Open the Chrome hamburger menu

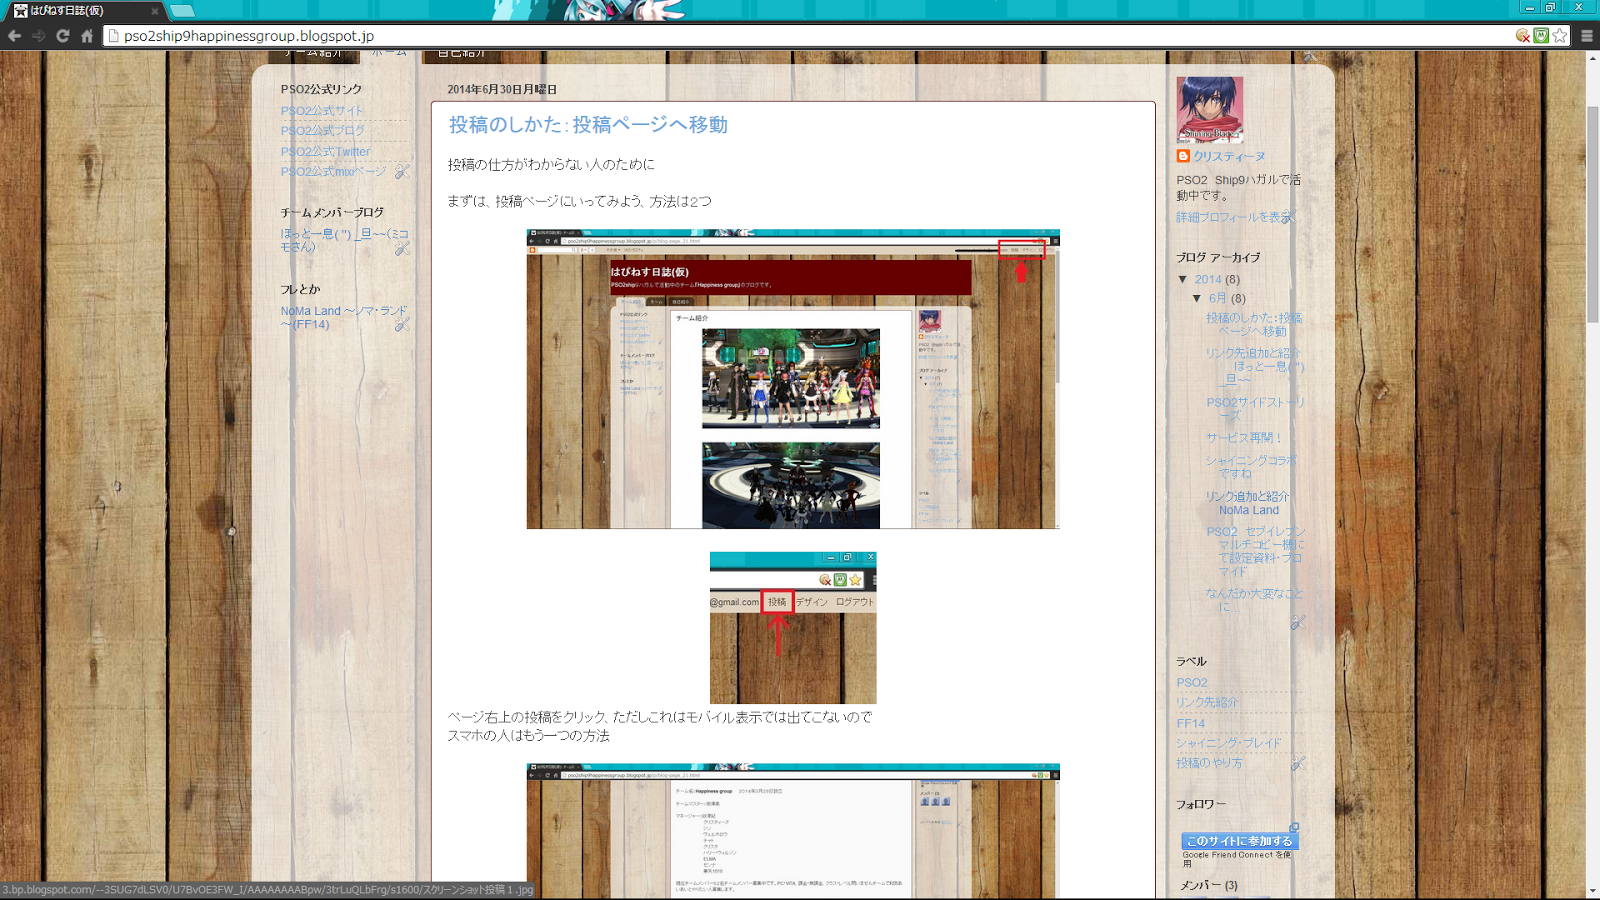tap(1587, 36)
